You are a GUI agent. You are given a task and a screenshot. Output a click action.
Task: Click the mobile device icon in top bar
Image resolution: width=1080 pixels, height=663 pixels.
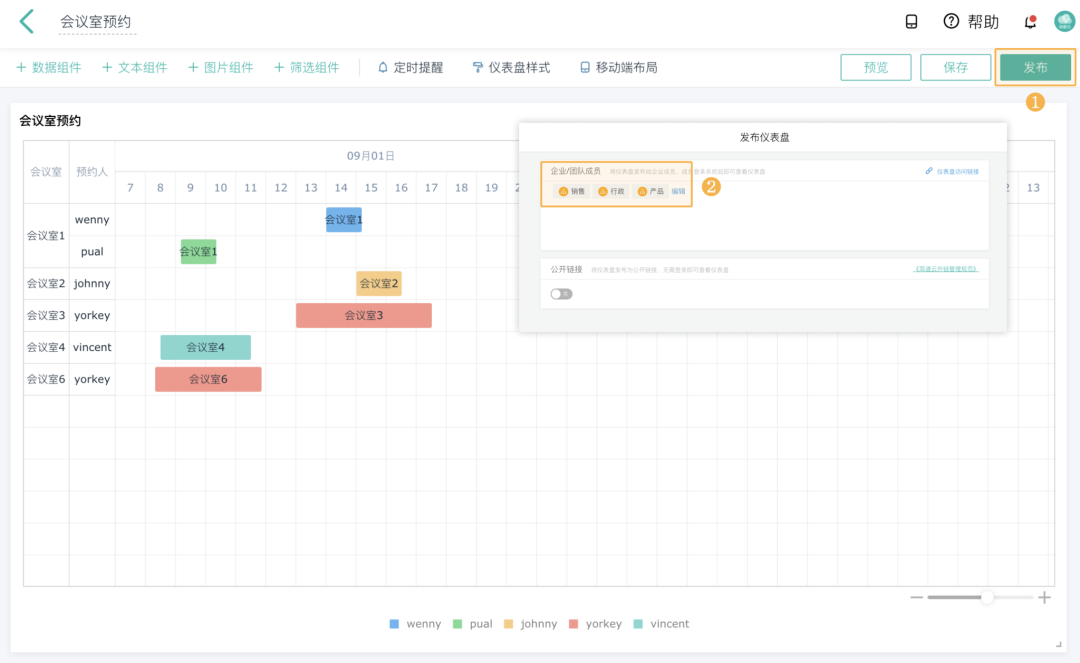(911, 21)
